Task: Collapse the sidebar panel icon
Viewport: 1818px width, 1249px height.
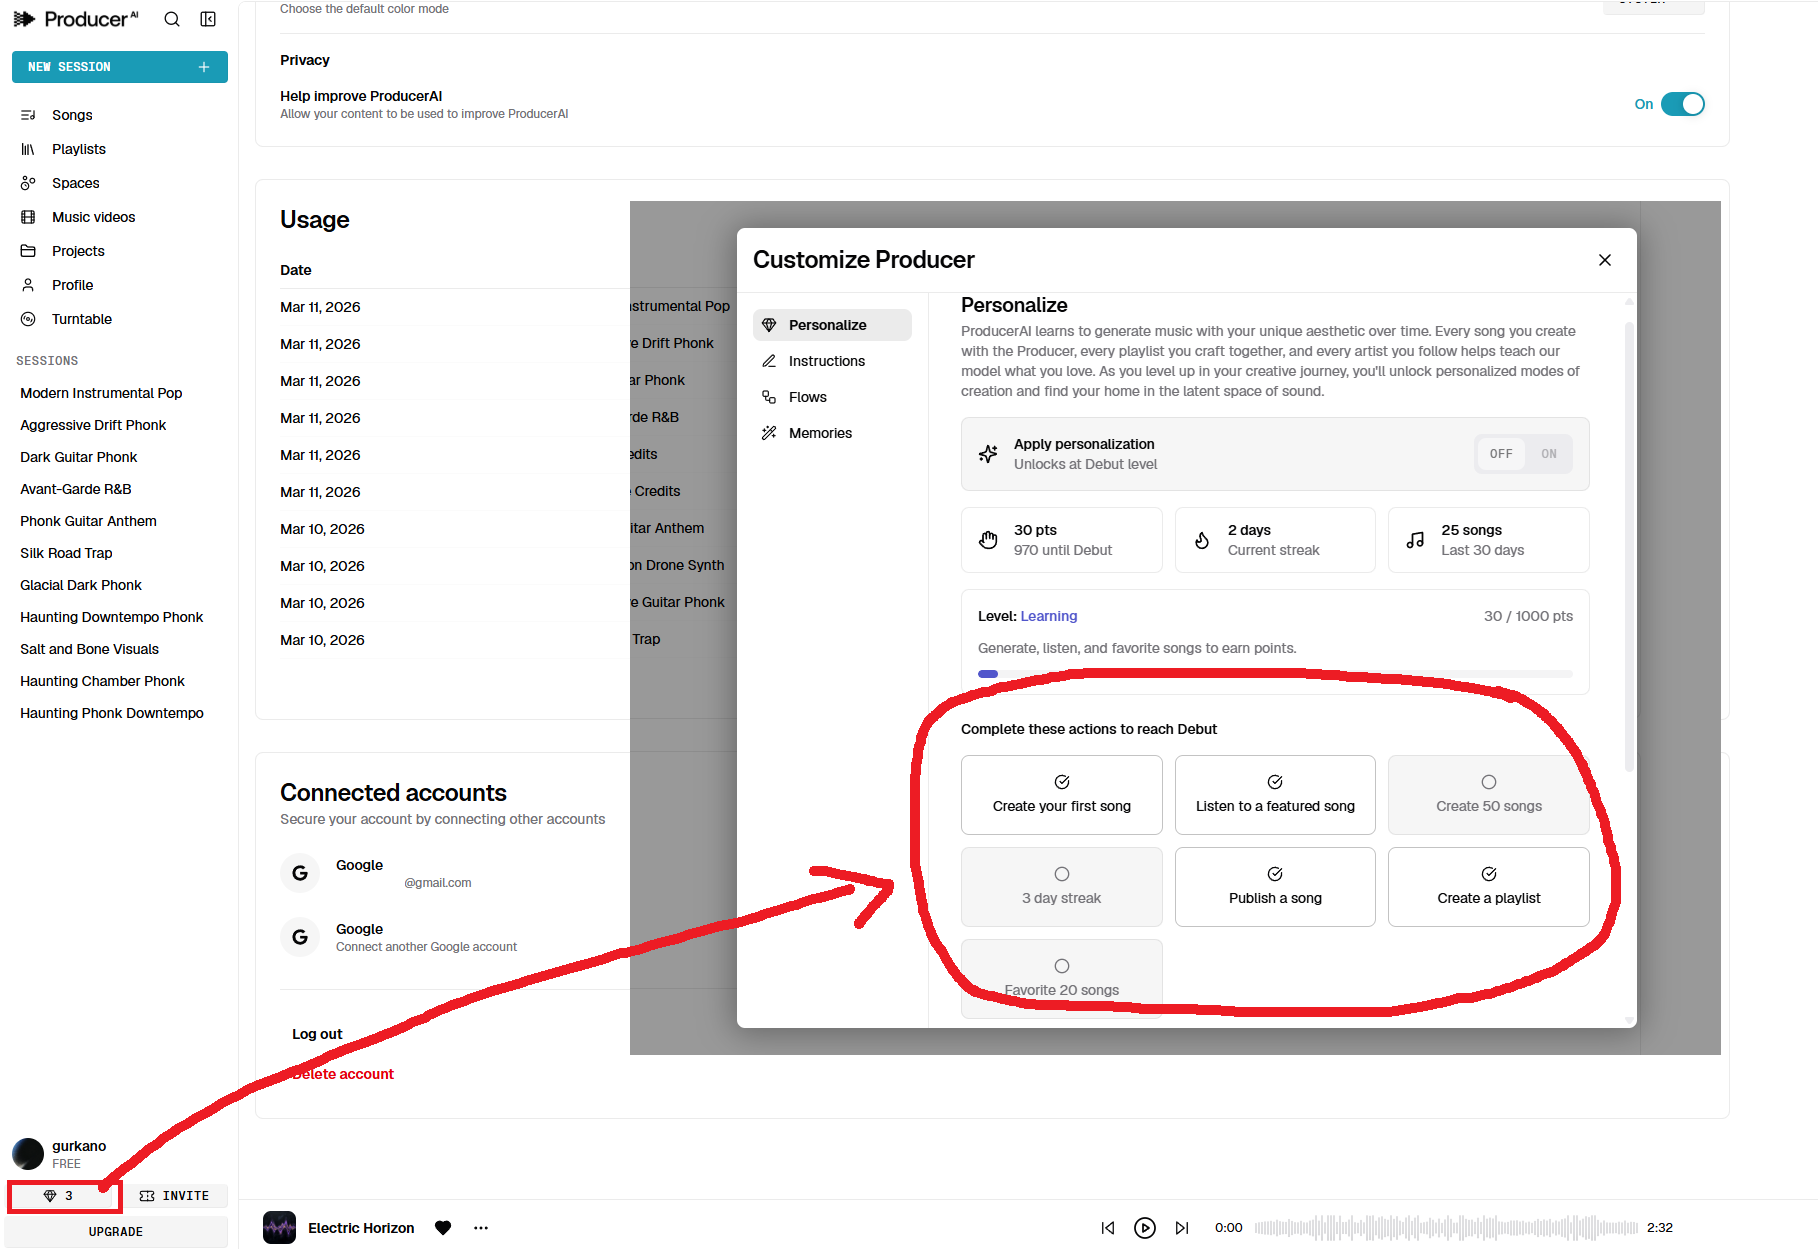Action: 208,19
